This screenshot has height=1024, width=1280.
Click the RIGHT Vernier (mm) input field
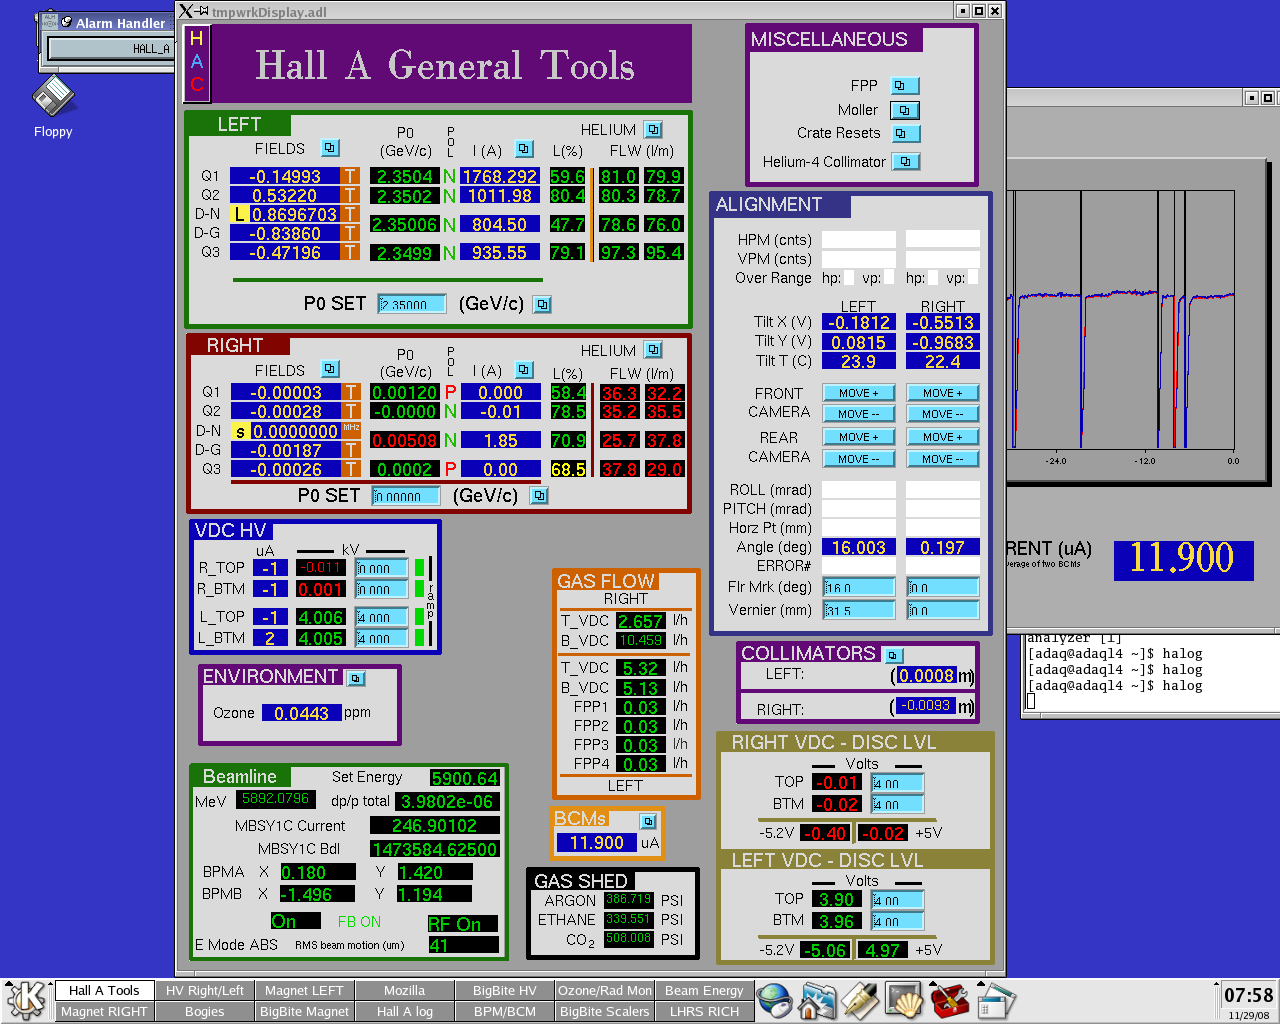tap(943, 610)
